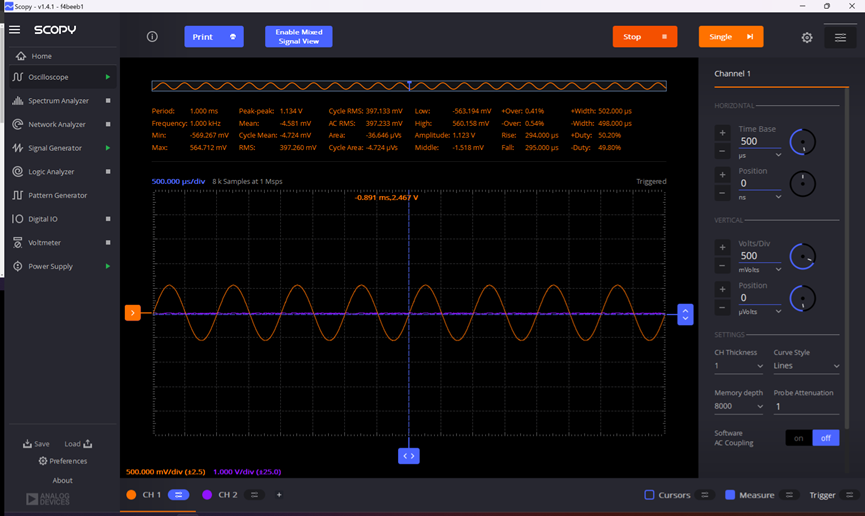Open Preferences in the sidebar
Image resolution: width=865 pixels, height=516 pixels.
click(x=63, y=461)
